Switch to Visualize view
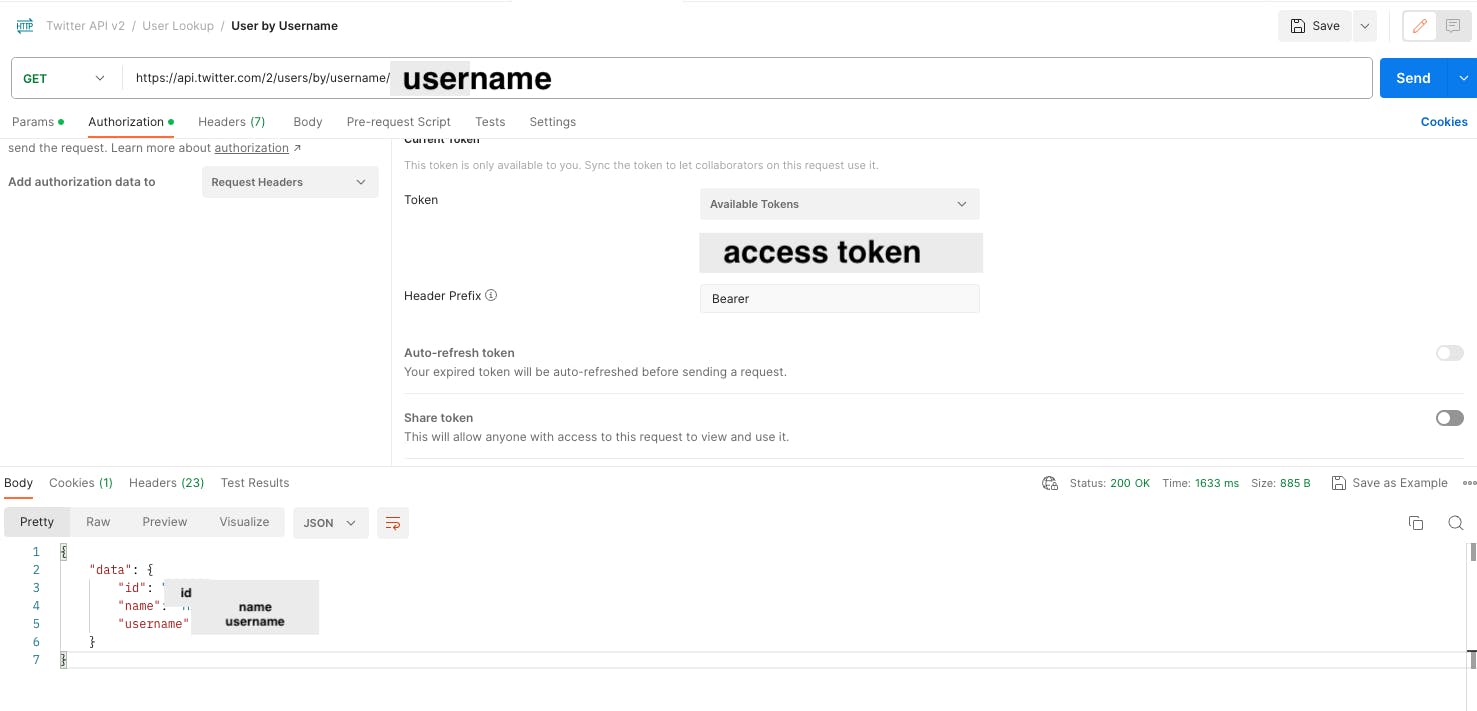 tap(245, 522)
